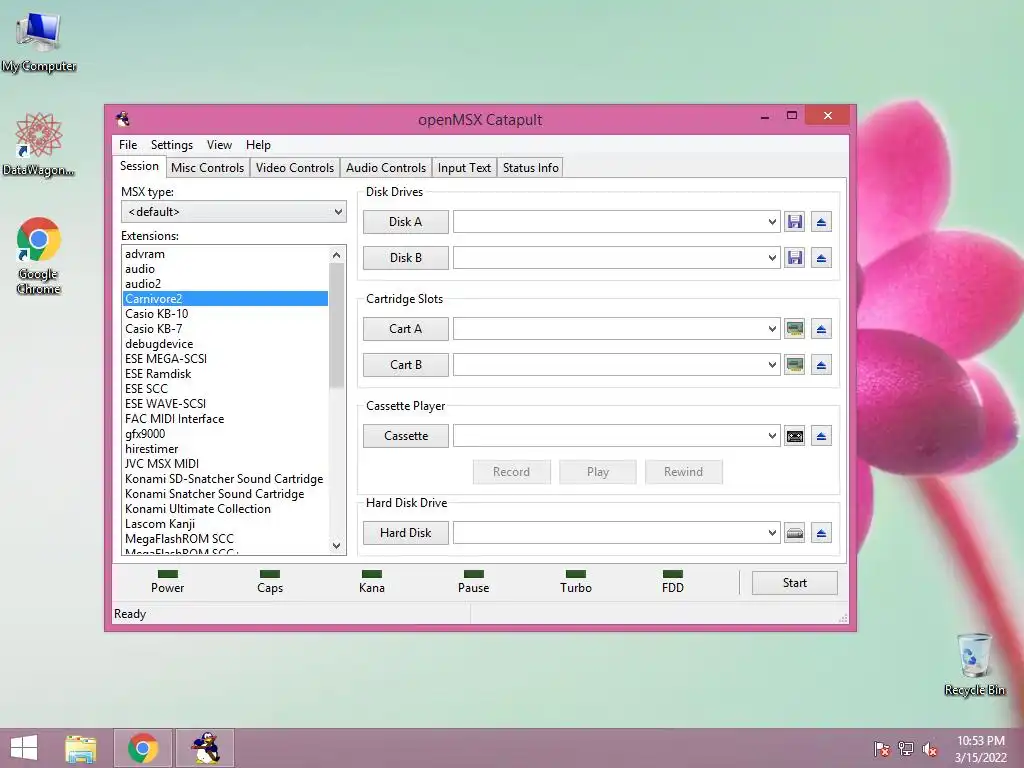Select Konami Ultimate Collection extension
The width and height of the screenshot is (1024, 768).
225,509
